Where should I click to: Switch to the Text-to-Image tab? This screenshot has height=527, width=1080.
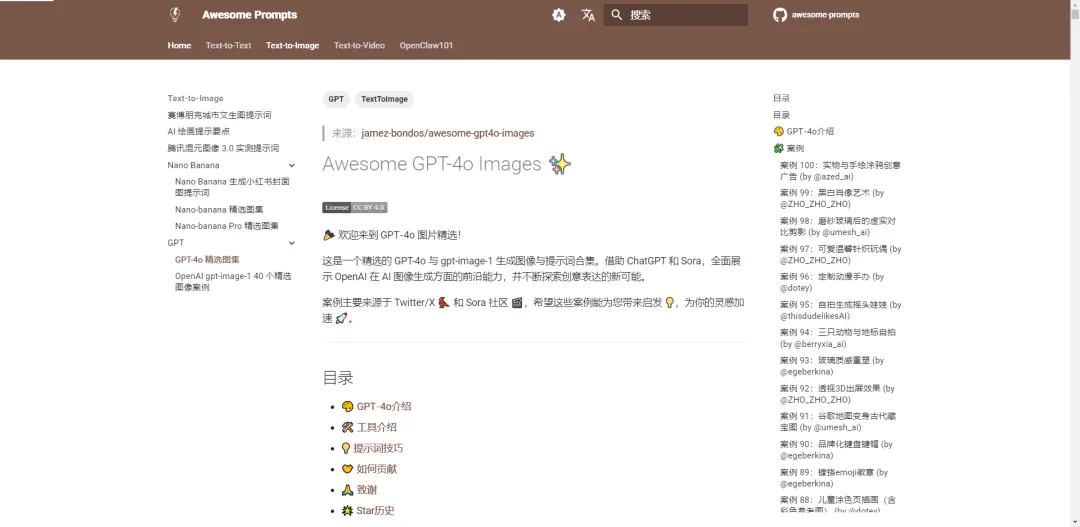pos(293,45)
